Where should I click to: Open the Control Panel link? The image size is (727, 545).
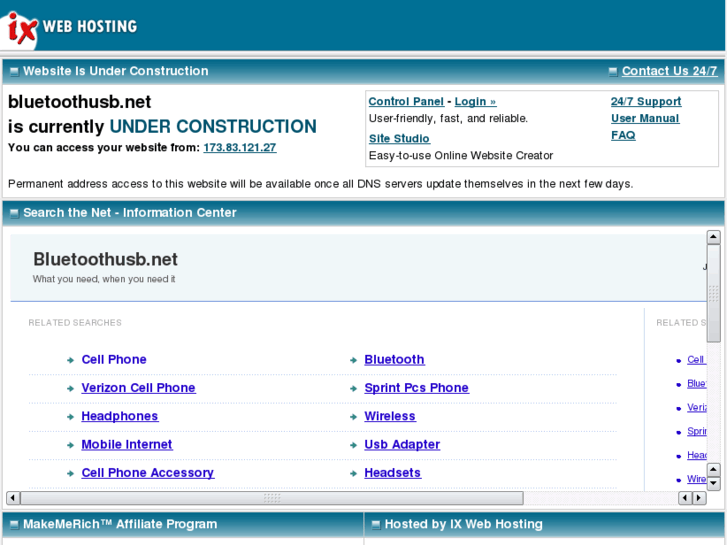406,102
